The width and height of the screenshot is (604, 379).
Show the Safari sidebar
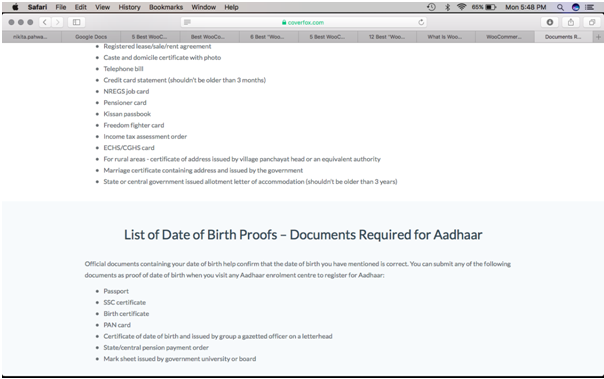pos(76,22)
